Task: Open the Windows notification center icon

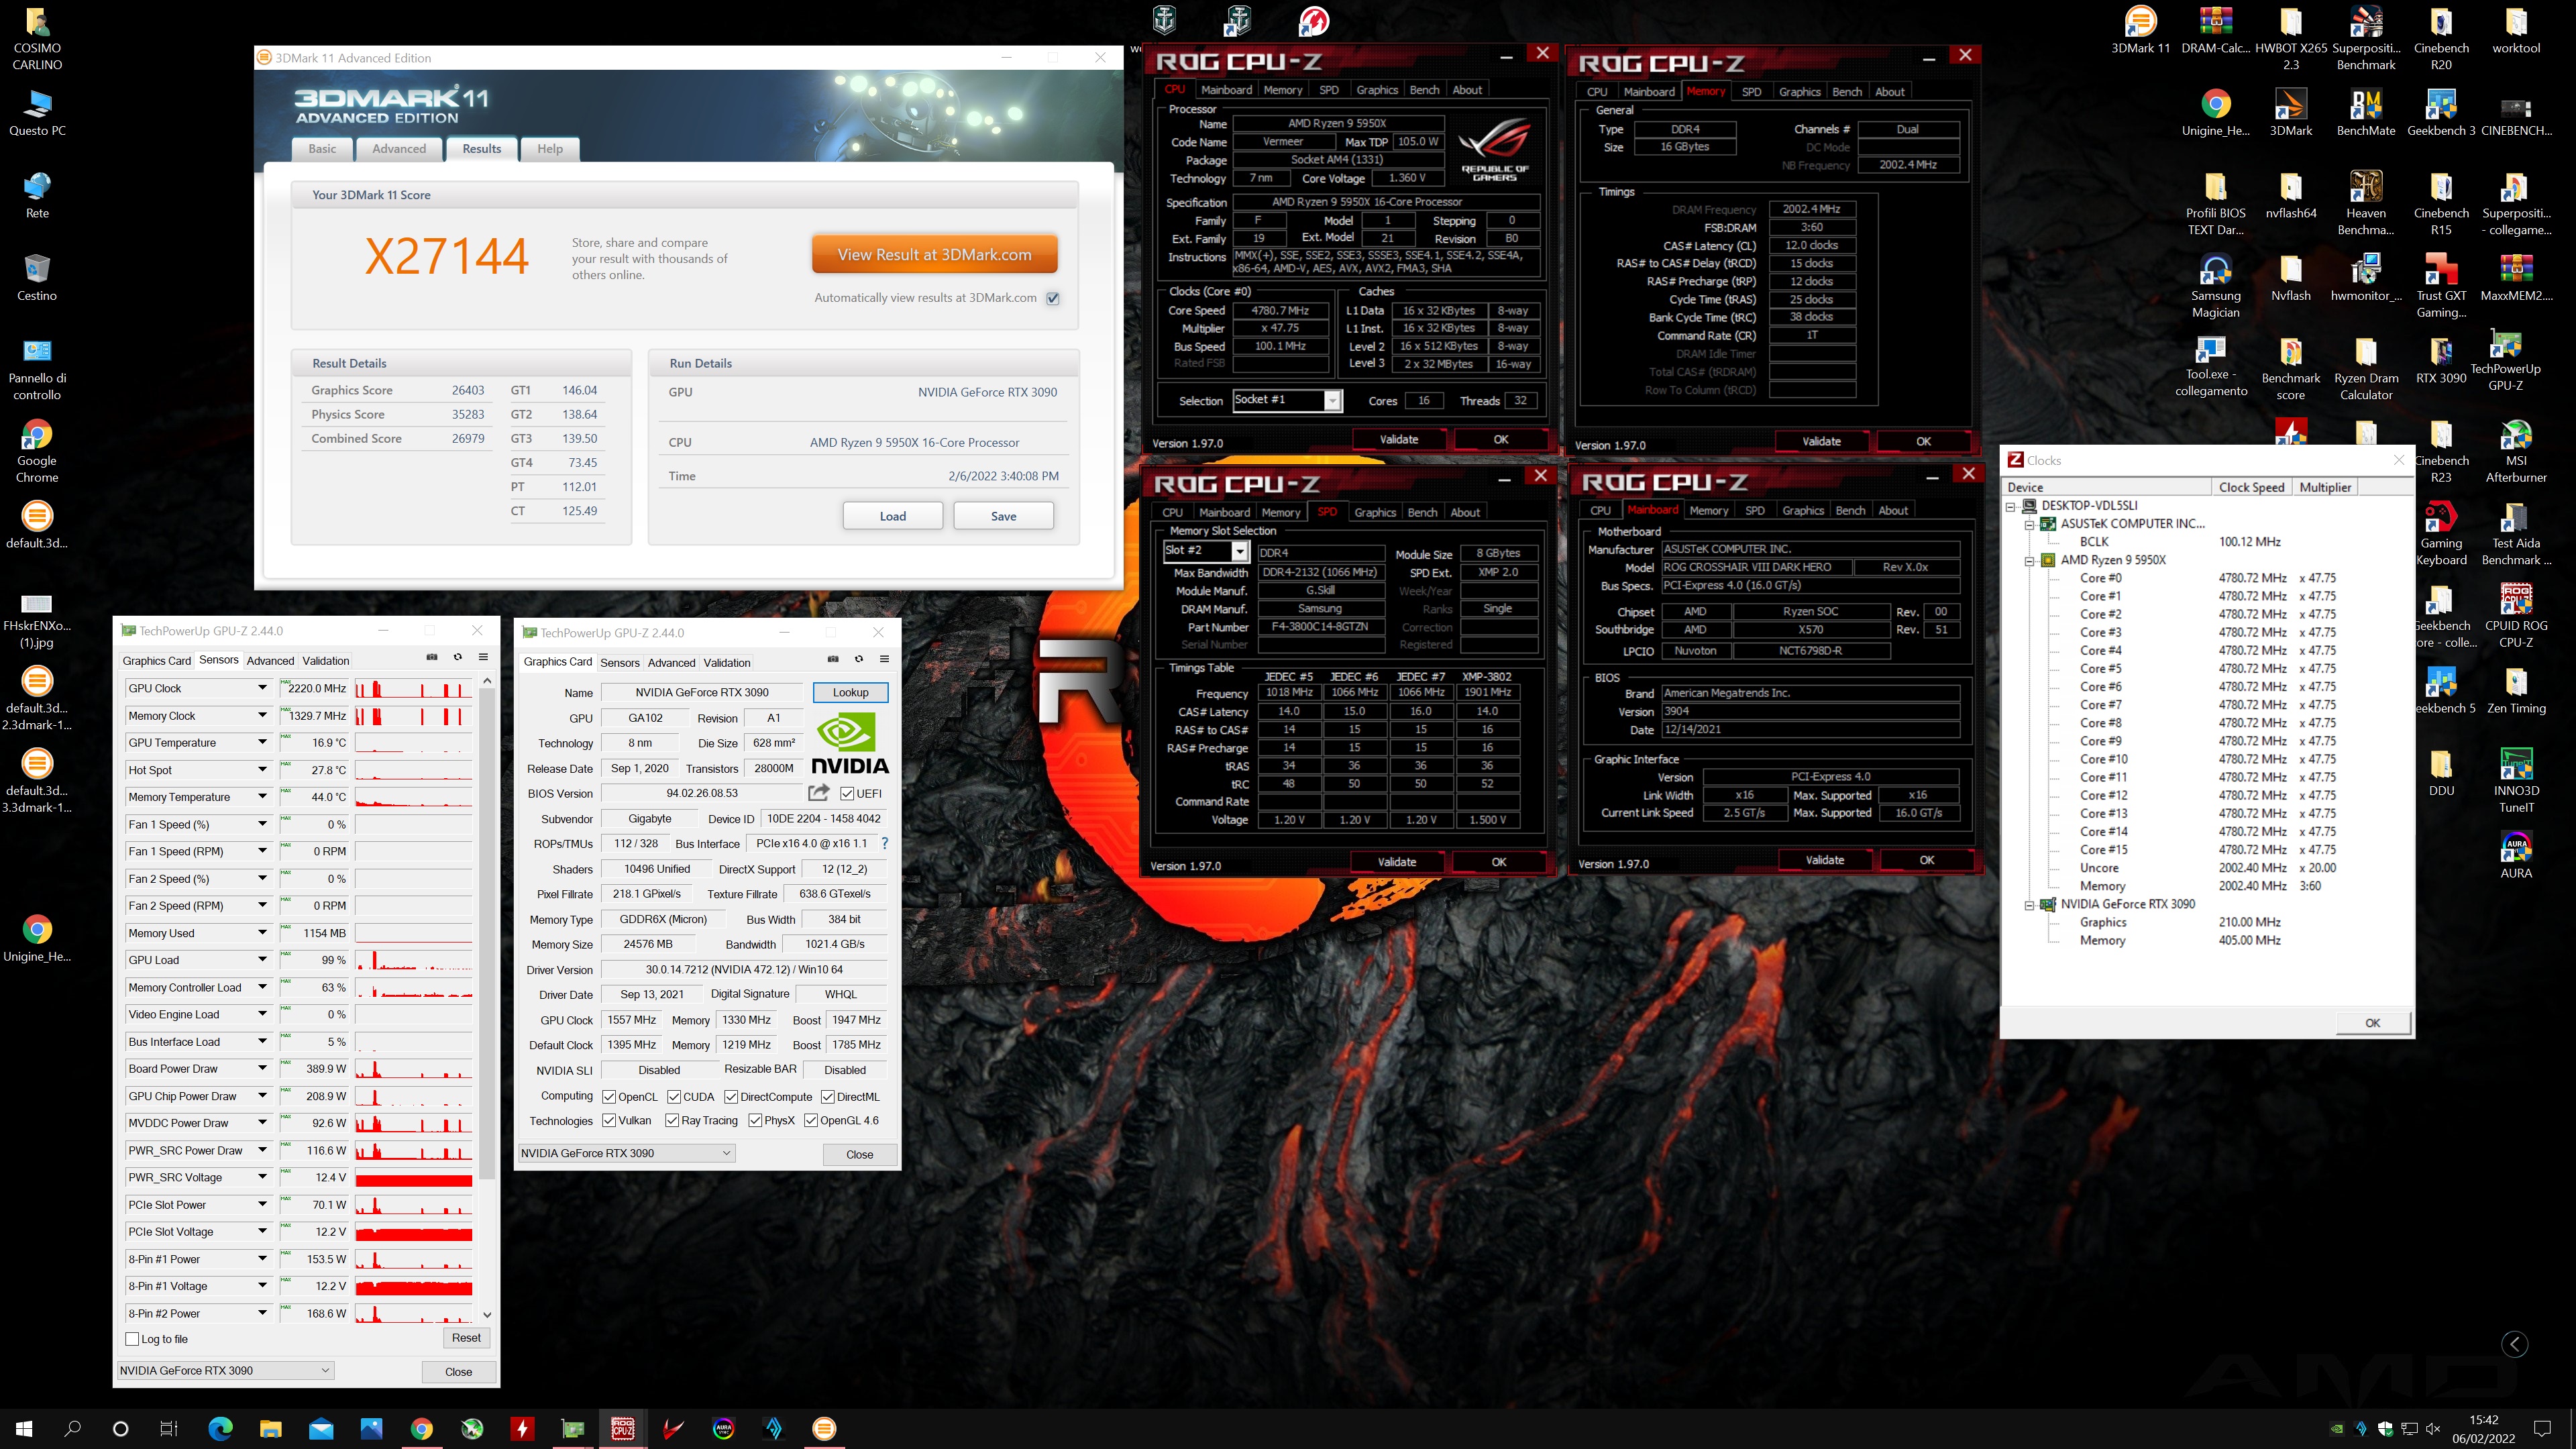Action: tap(2542, 1428)
